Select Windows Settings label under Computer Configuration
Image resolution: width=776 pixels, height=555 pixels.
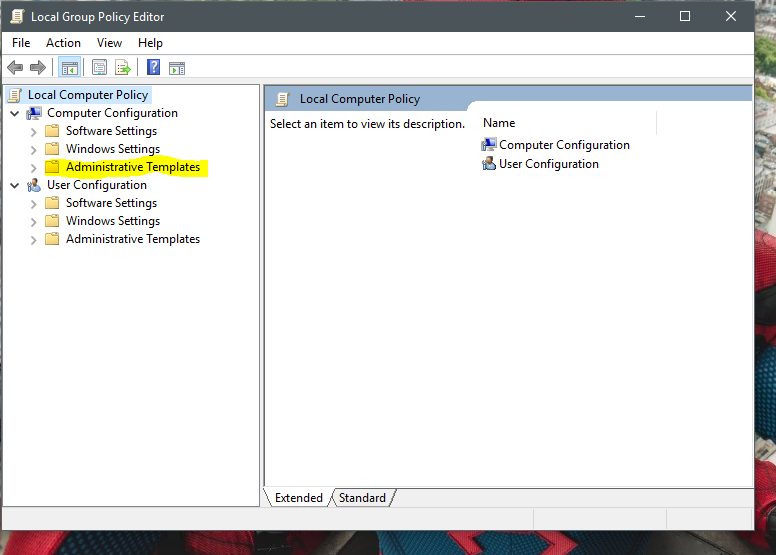tap(113, 149)
